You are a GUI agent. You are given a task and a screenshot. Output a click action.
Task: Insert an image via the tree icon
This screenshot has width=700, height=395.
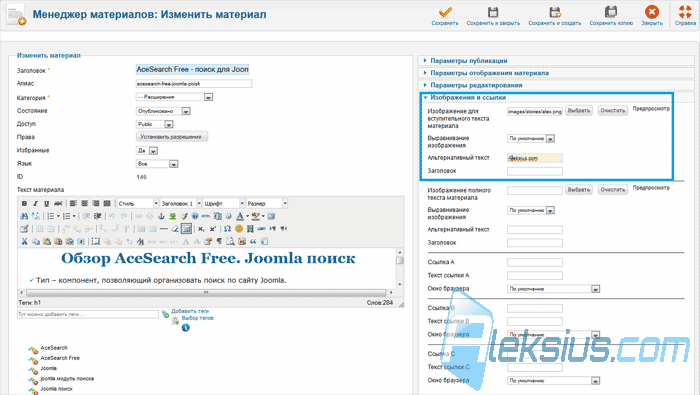click(x=172, y=216)
